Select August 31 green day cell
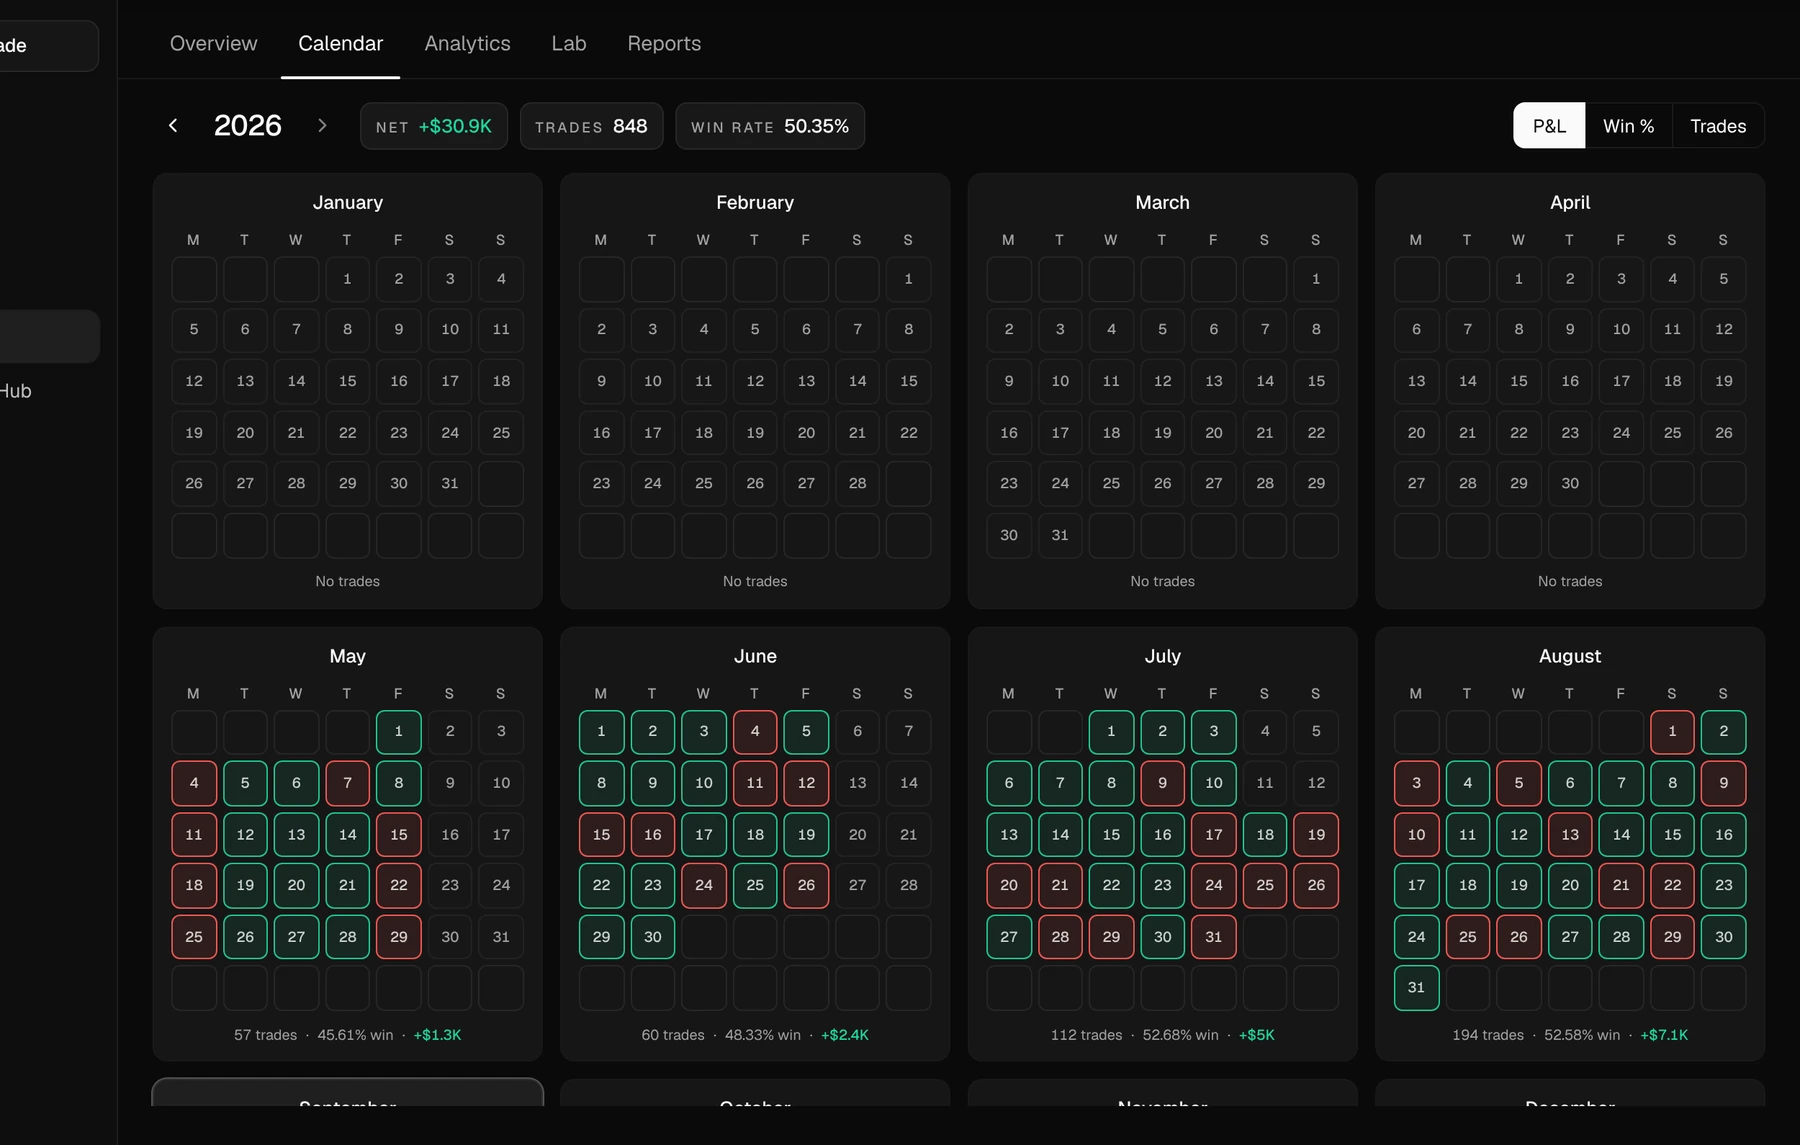This screenshot has width=1800, height=1145. click(1416, 987)
